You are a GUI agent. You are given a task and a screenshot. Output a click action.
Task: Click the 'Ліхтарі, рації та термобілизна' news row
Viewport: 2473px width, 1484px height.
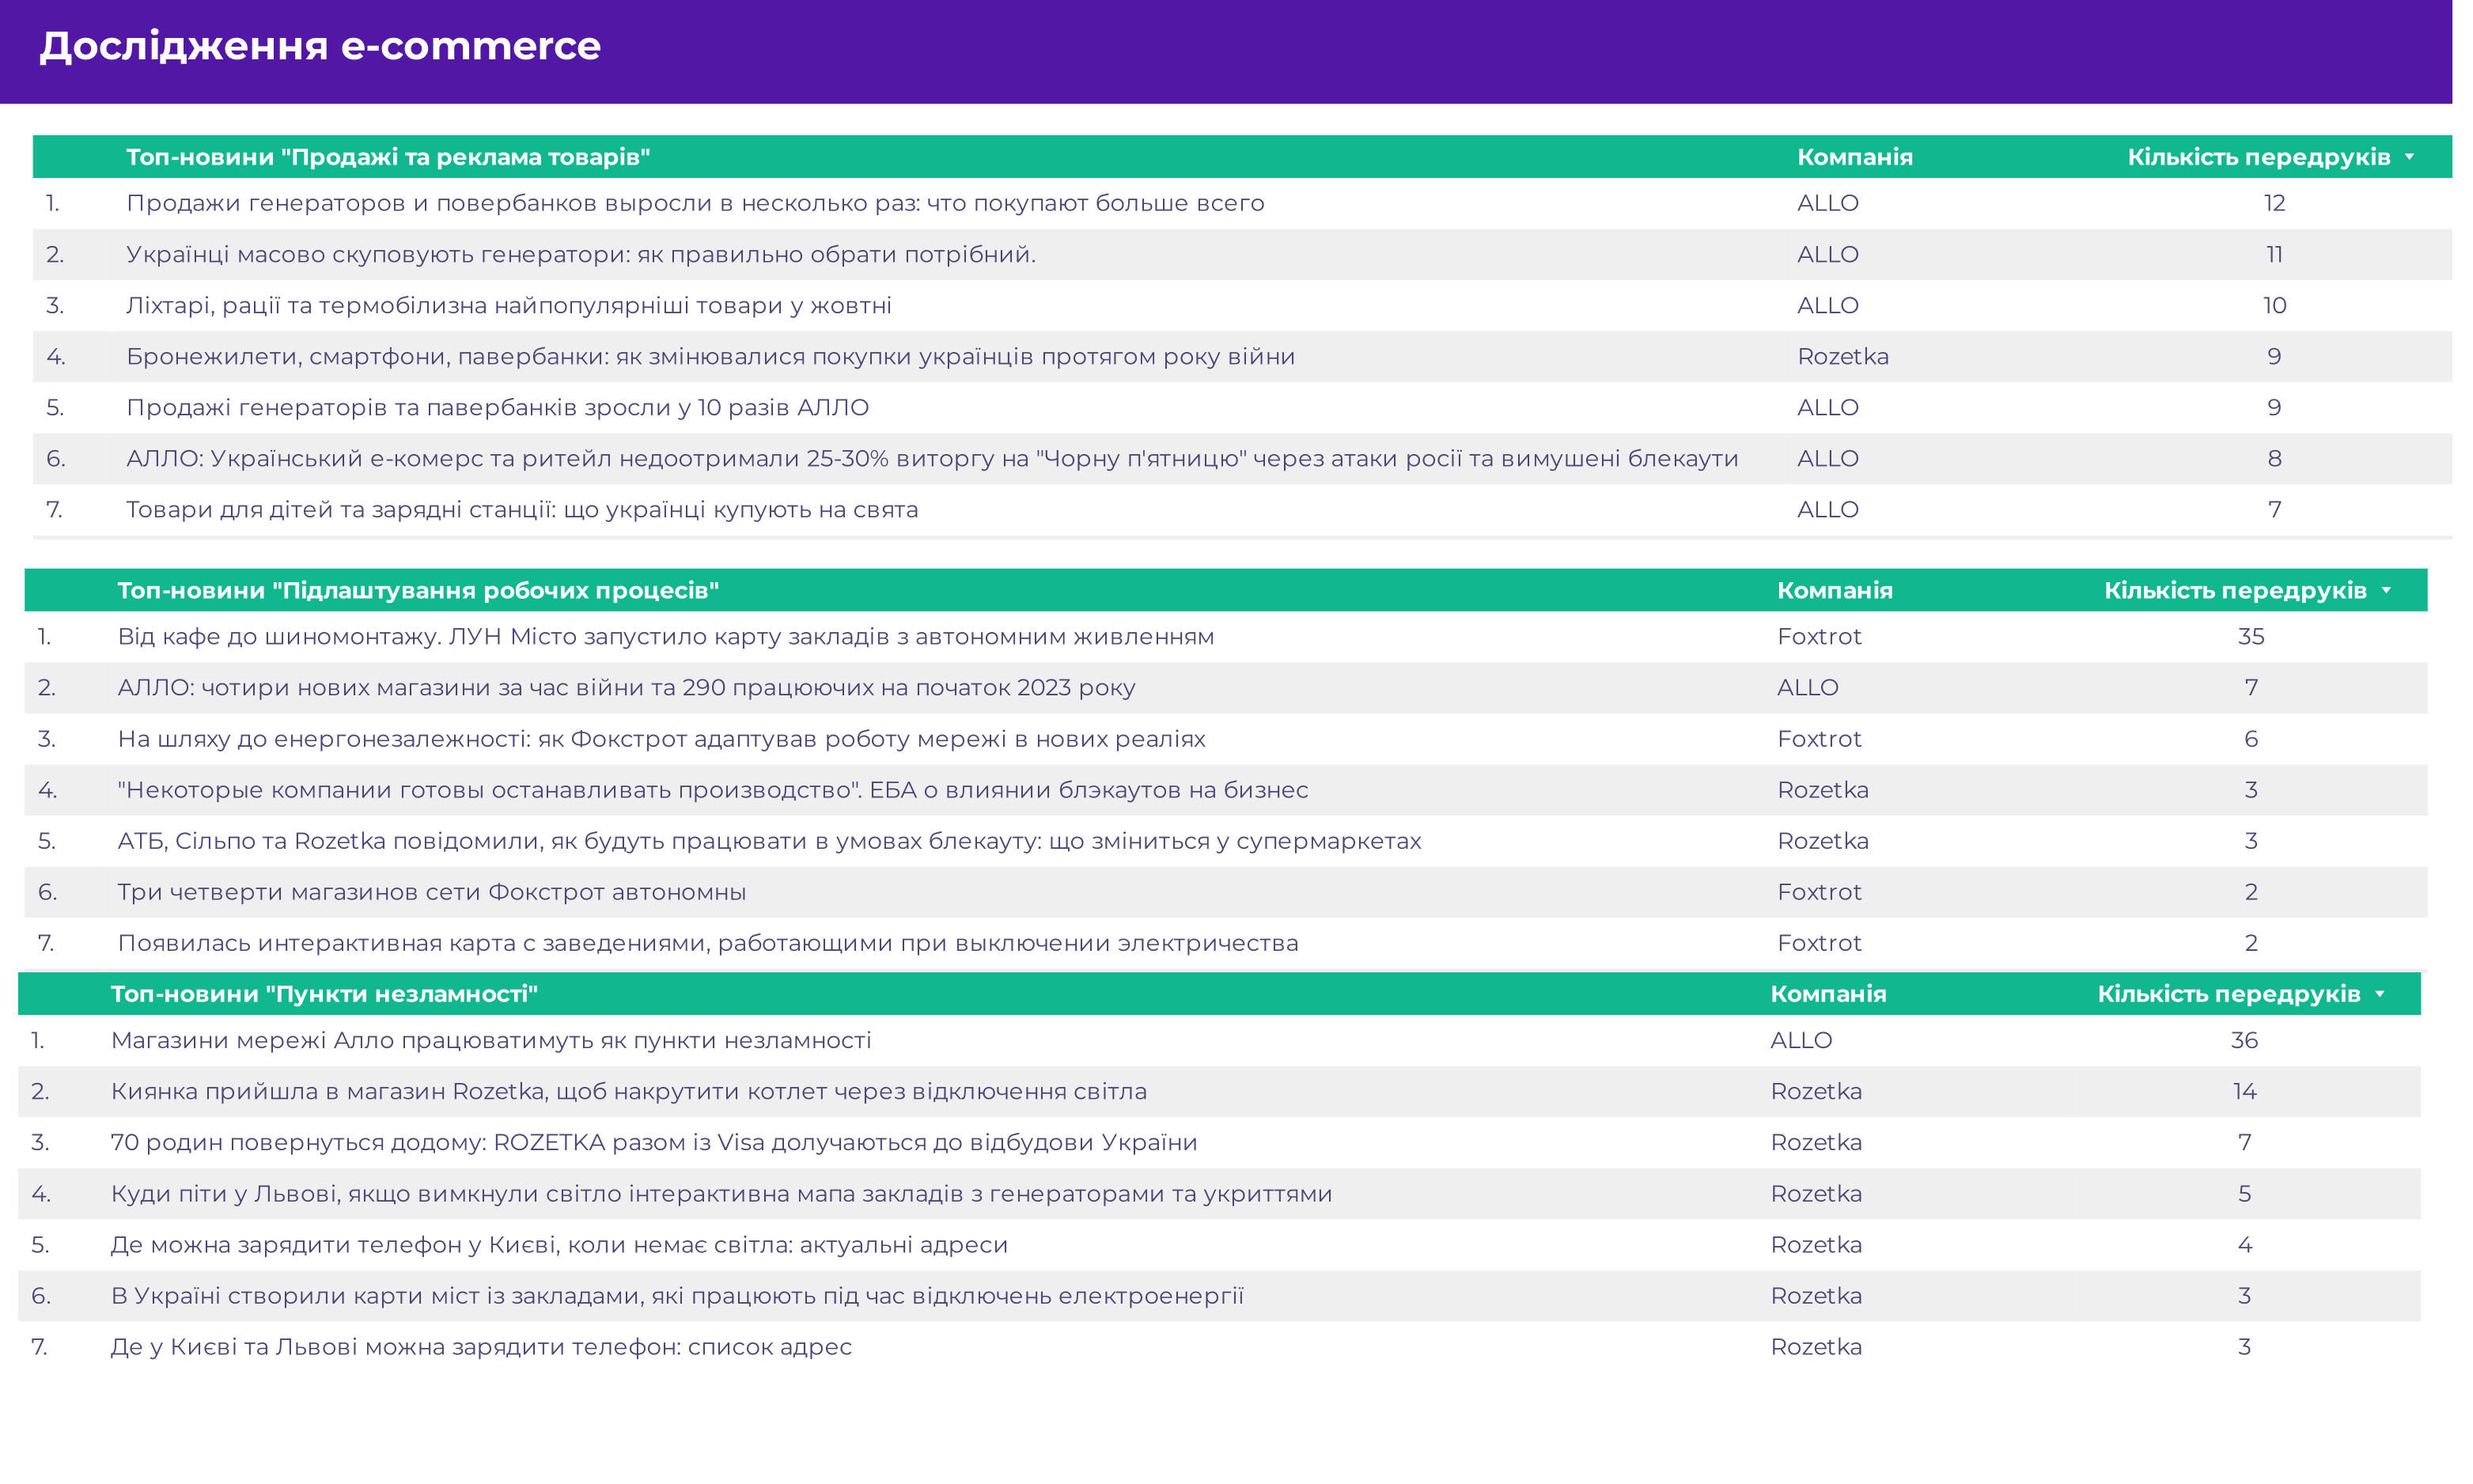[508, 305]
